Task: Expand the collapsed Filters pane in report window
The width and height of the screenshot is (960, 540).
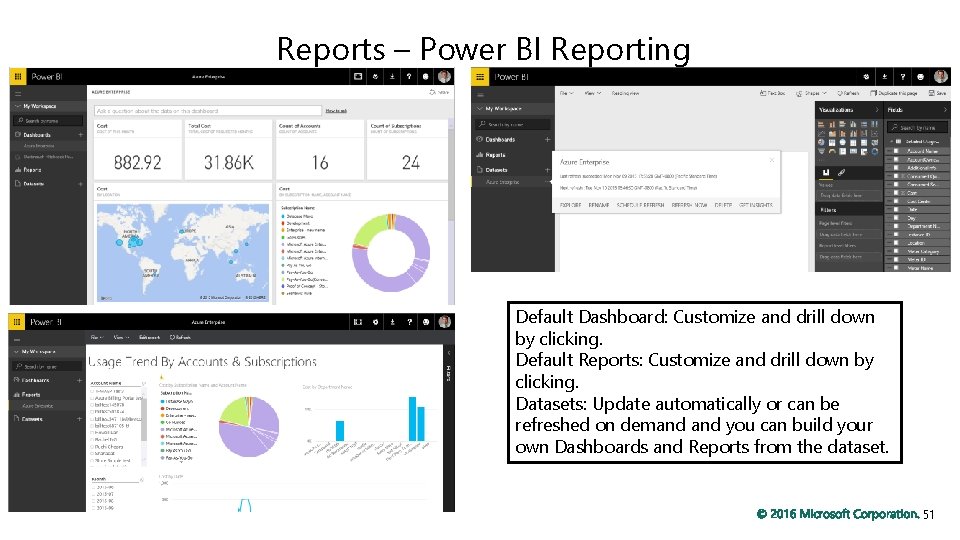Action: tap(448, 353)
